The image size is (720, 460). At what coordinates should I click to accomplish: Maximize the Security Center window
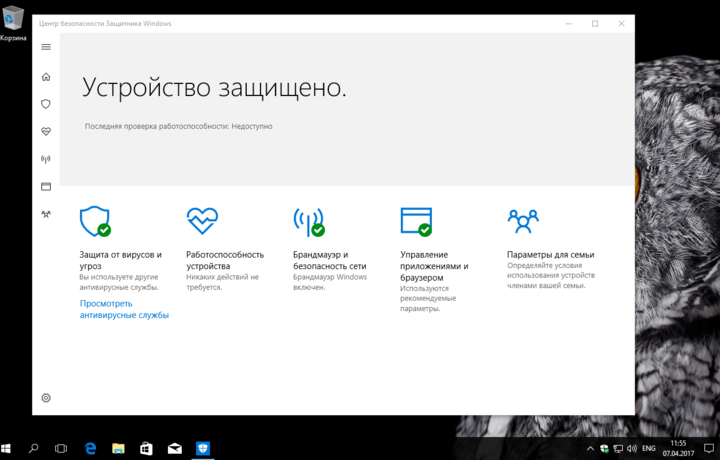pyautogui.click(x=595, y=23)
